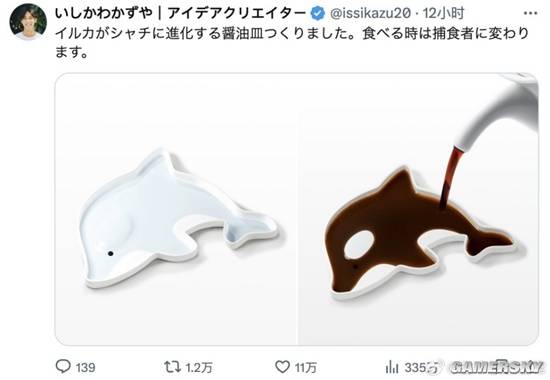Open the white dolphin dish photo

[x=176, y=209]
